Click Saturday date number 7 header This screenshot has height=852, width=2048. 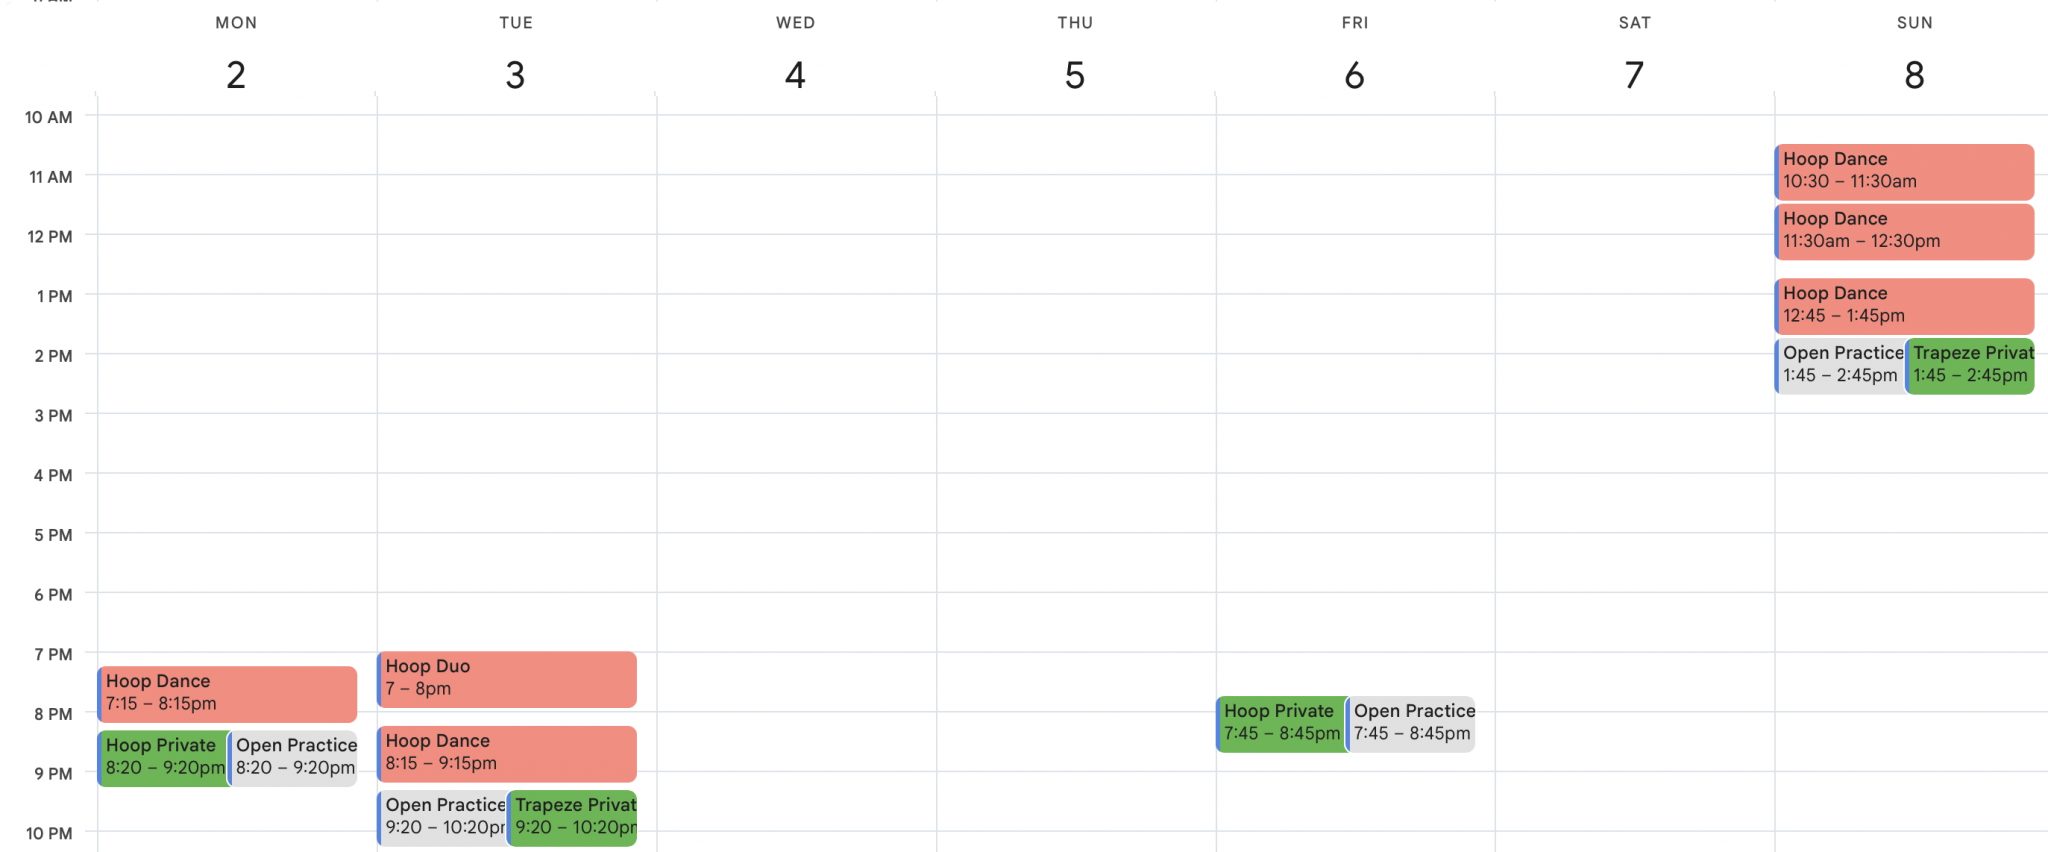point(1634,75)
